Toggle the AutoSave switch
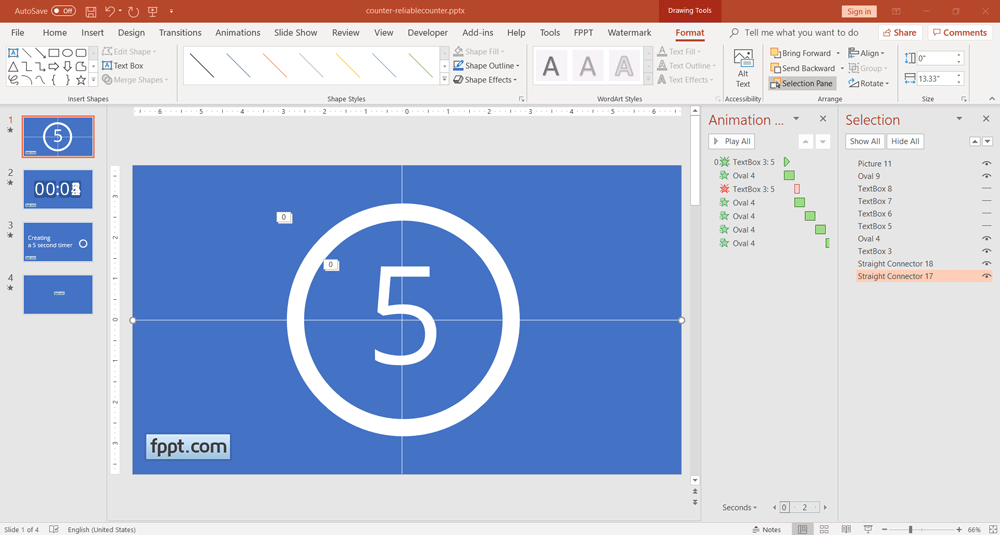 pyautogui.click(x=63, y=11)
